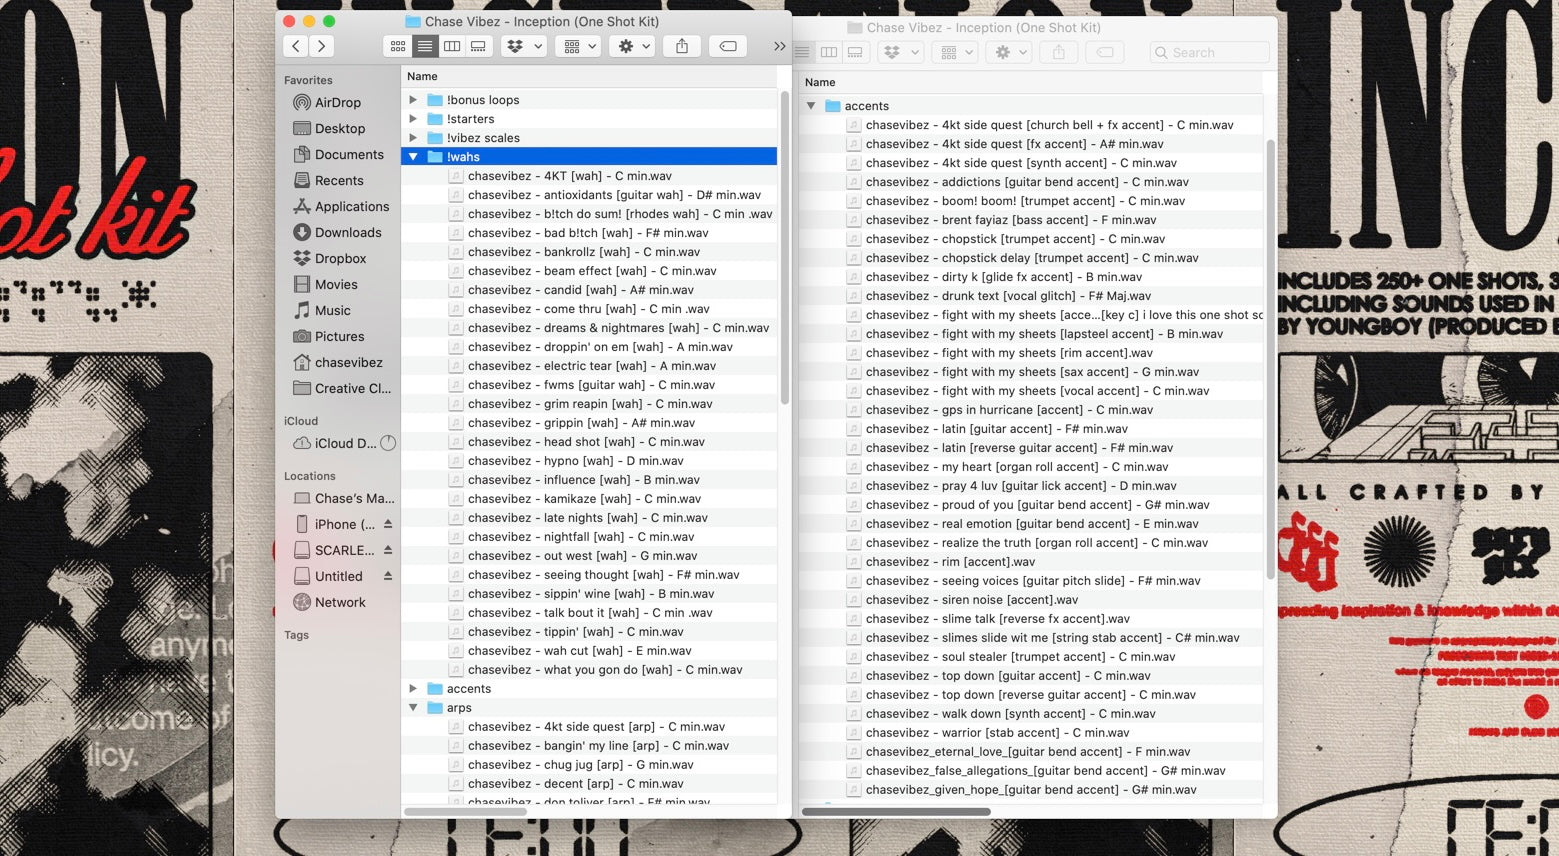Click Edit Tags button in front window
Screen dimensions: 1559x856
click(x=729, y=46)
